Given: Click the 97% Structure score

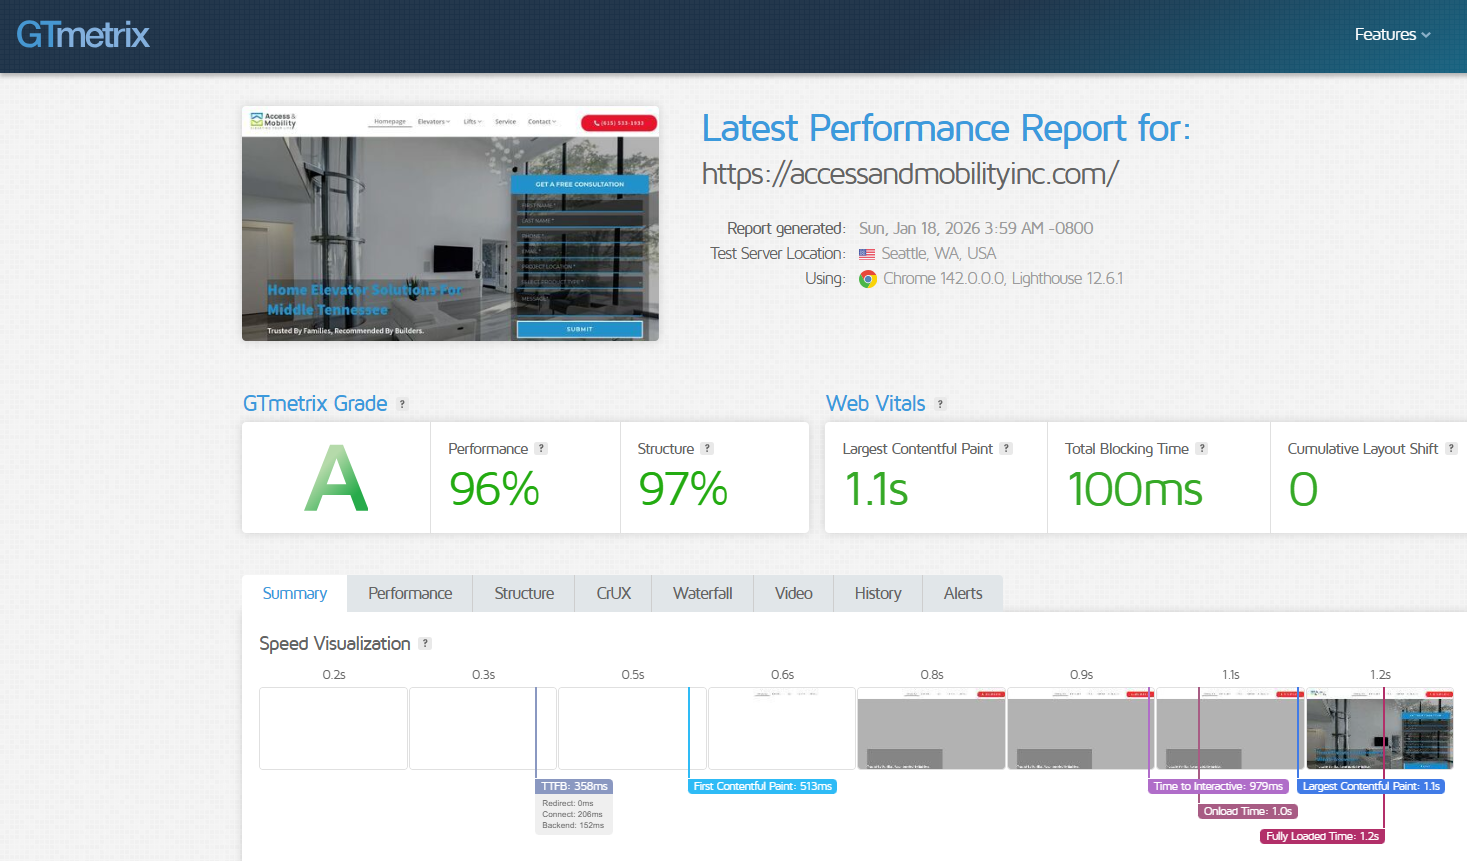Looking at the screenshot, I should (683, 490).
